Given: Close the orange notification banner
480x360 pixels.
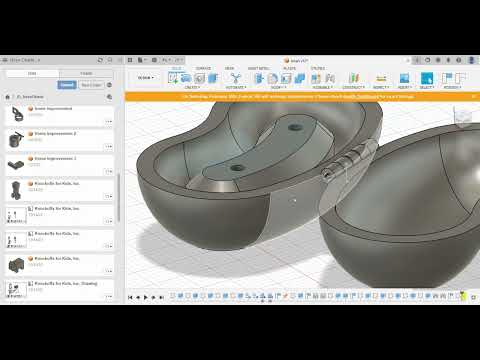Looking at the screenshot, I should [473, 96].
